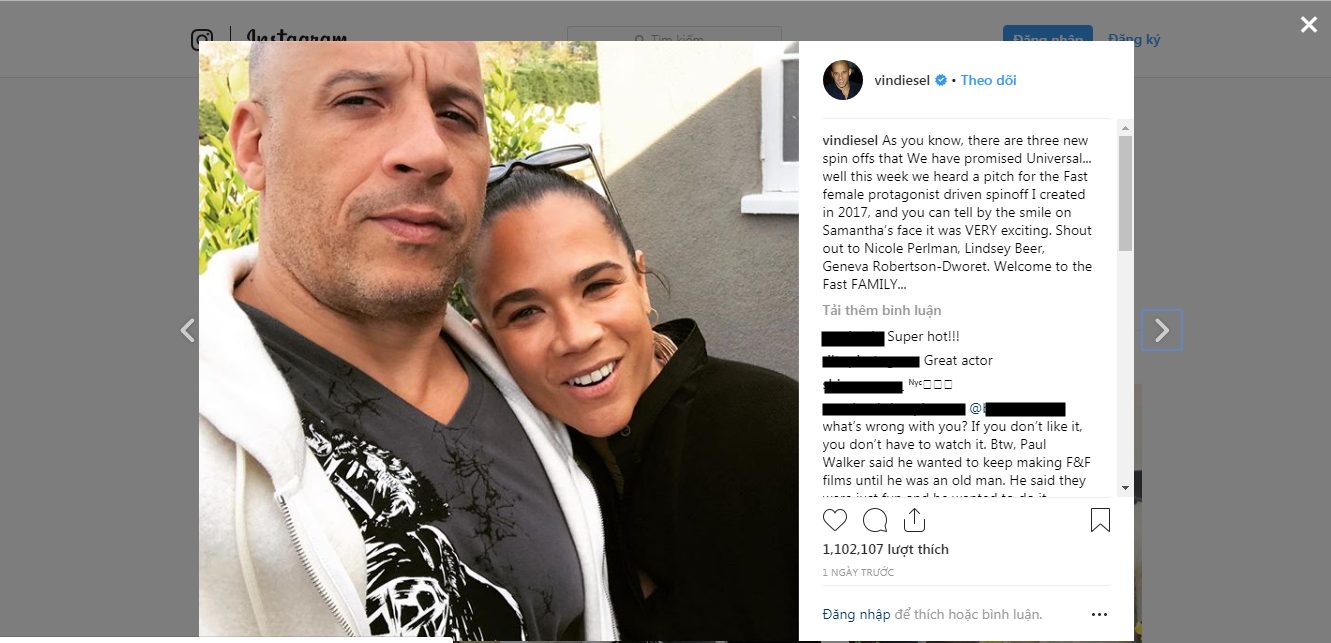
Task: Like the post with heart icon
Action: pos(834,520)
